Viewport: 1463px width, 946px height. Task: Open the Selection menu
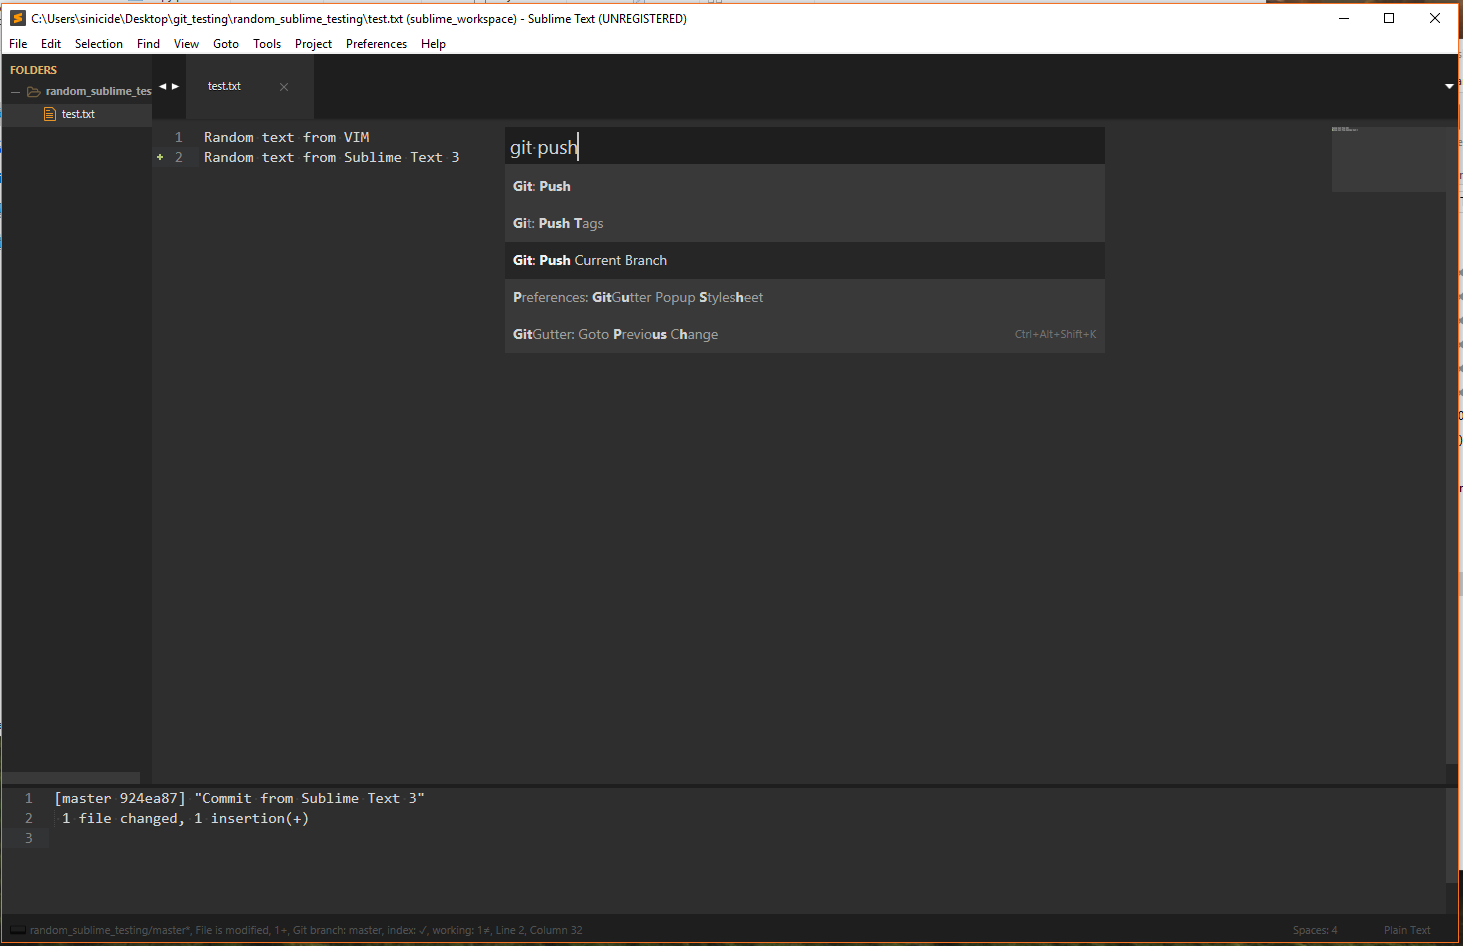pos(99,44)
